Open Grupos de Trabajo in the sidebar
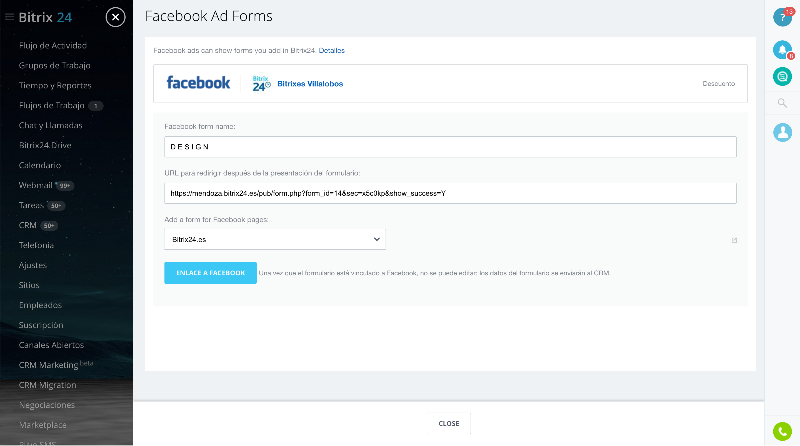 click(55, 65)
